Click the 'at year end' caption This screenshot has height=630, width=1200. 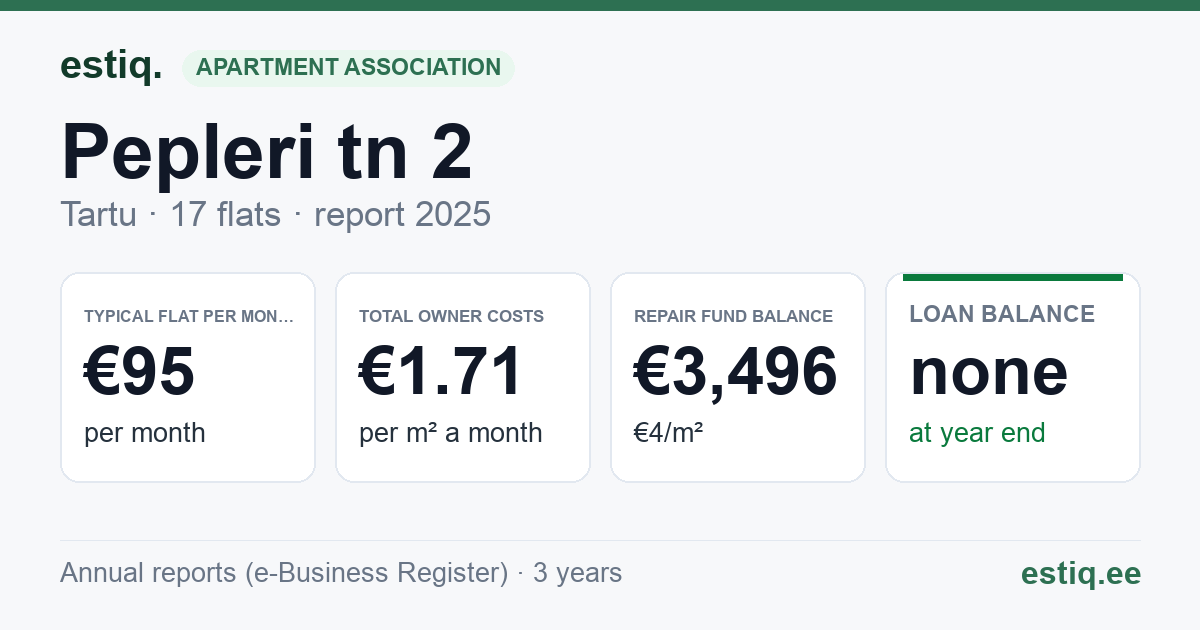977,433
